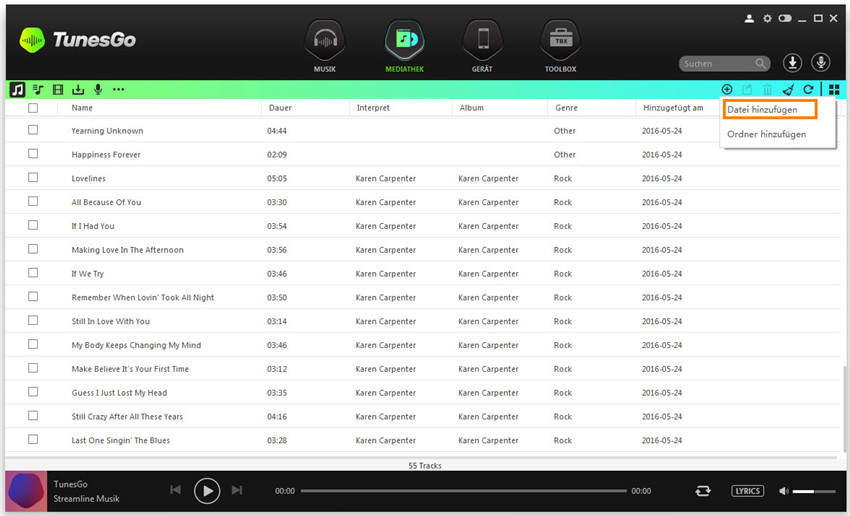Select Guess I Just Lost My Head
This screenshot has width=850, height=516.
click(x=119, y=393)
